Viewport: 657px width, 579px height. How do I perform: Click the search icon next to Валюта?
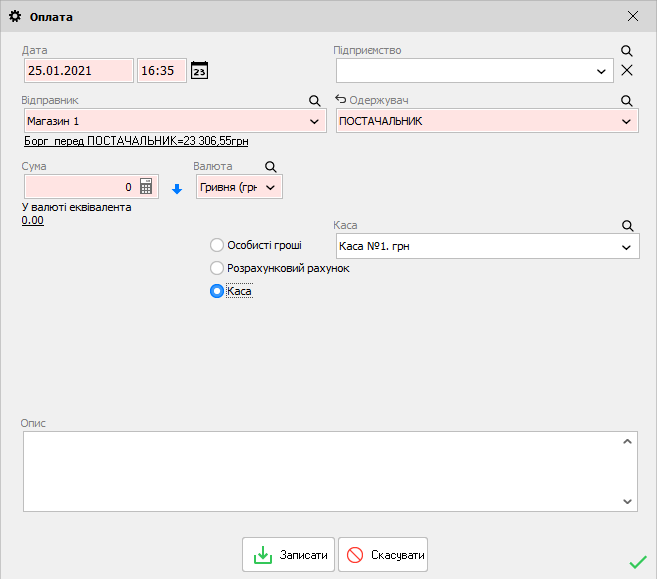[x=270, y=167]
